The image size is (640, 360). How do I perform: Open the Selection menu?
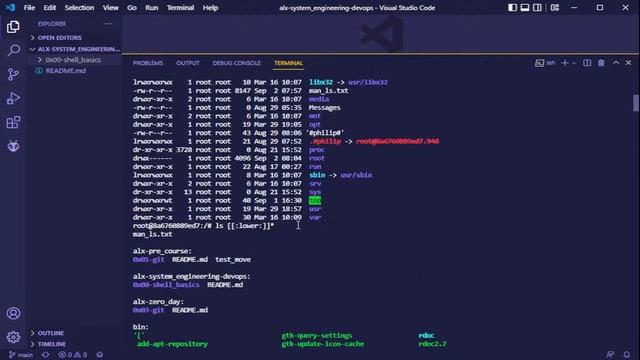[79, 8]
